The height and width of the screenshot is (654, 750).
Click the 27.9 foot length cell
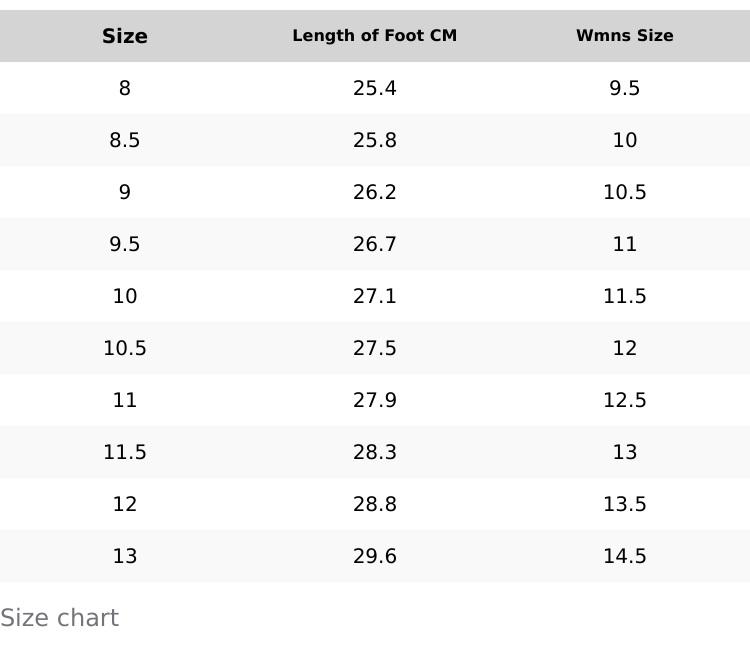point(375,400)
